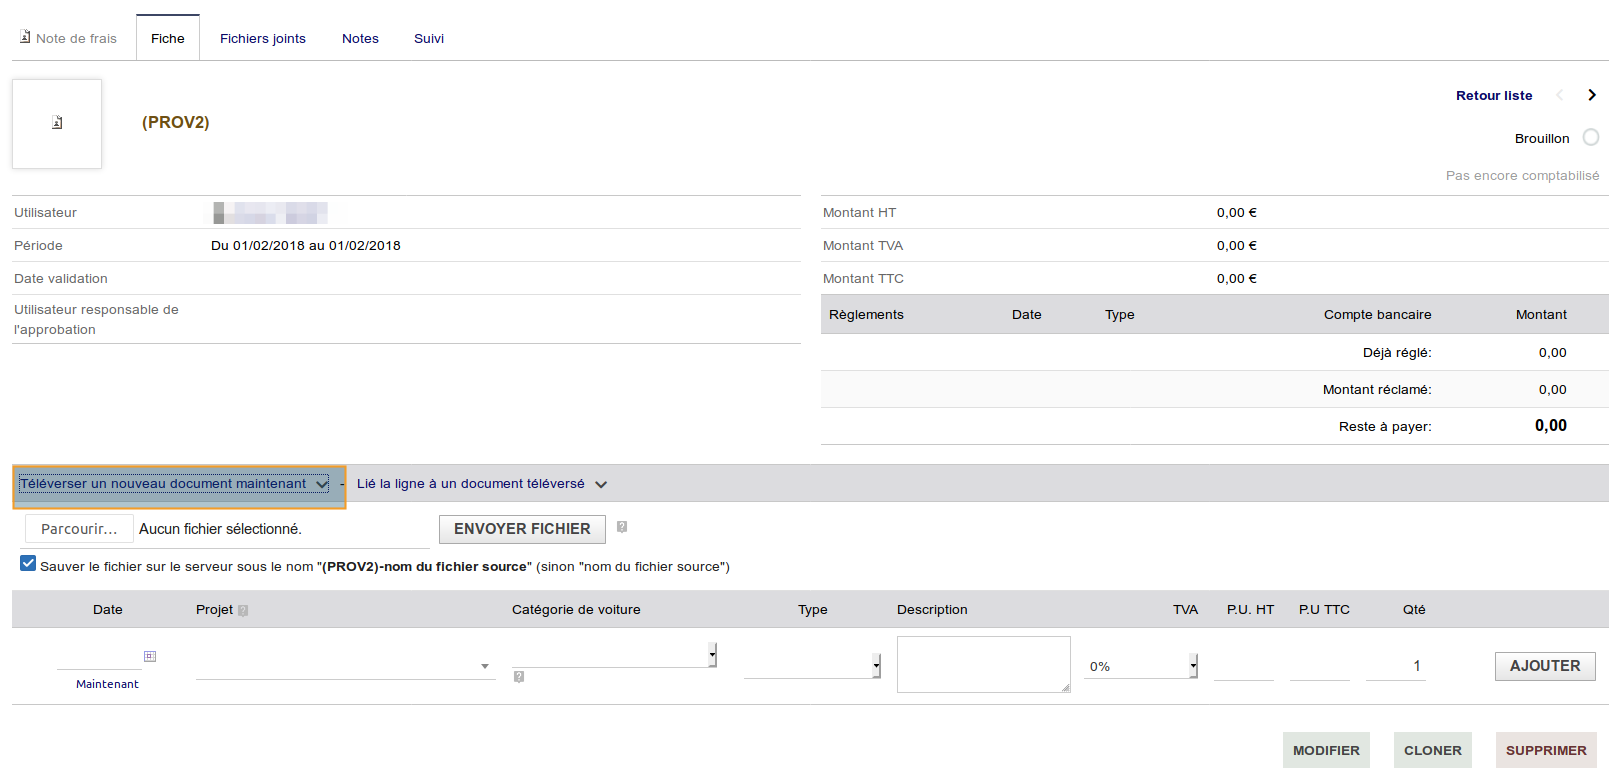Screen dimensions: 1613x782
Task: Open Catégorie de voiture dropdown
Action: (614, 655)
